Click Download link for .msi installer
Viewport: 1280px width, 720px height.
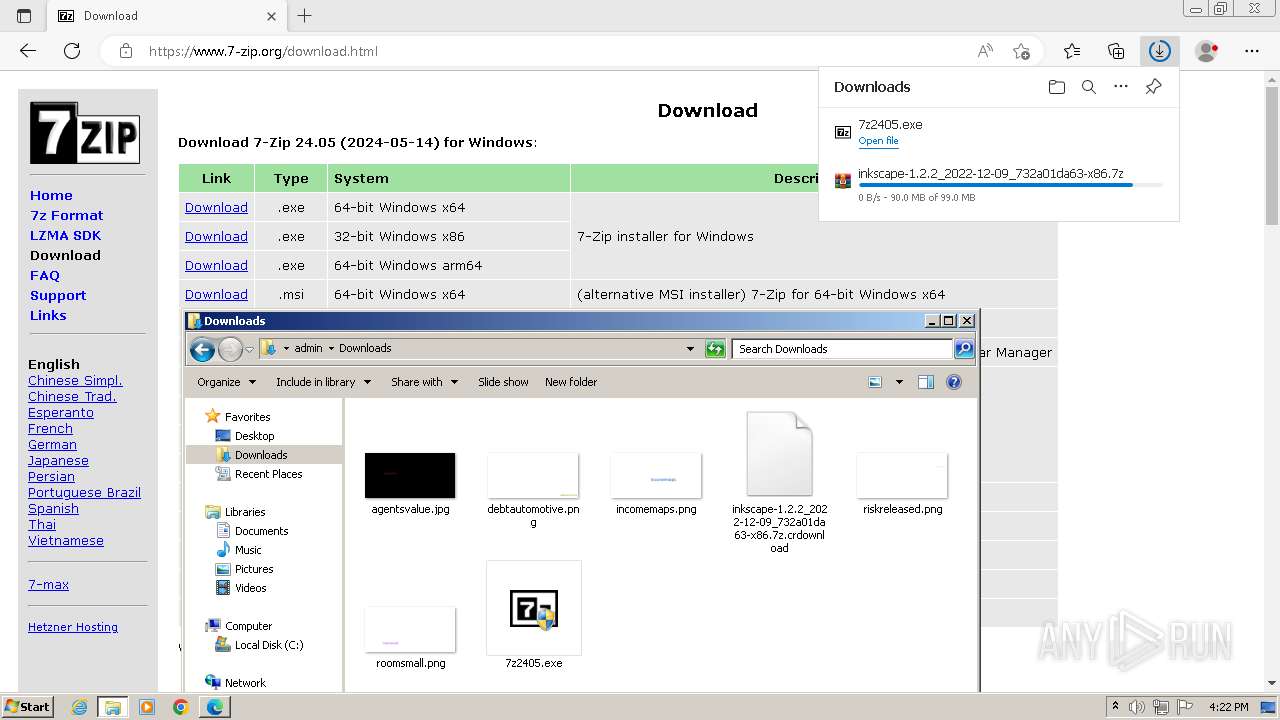tap(216, 295)
